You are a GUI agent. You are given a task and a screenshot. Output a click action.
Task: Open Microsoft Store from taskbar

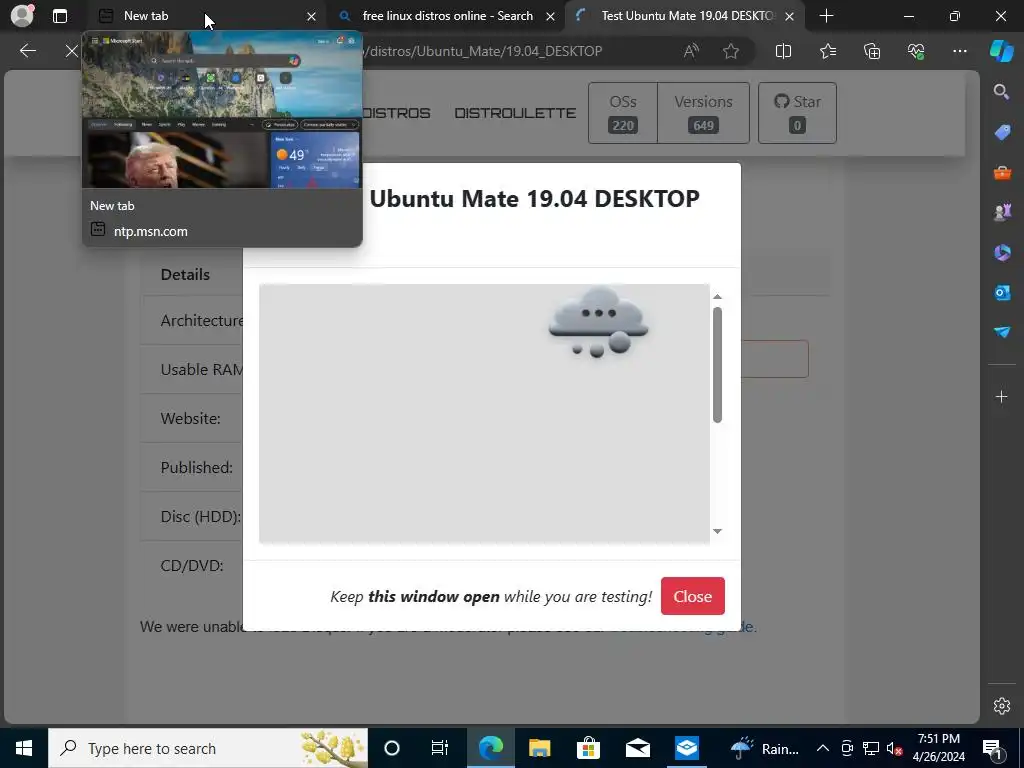[588, 748]
